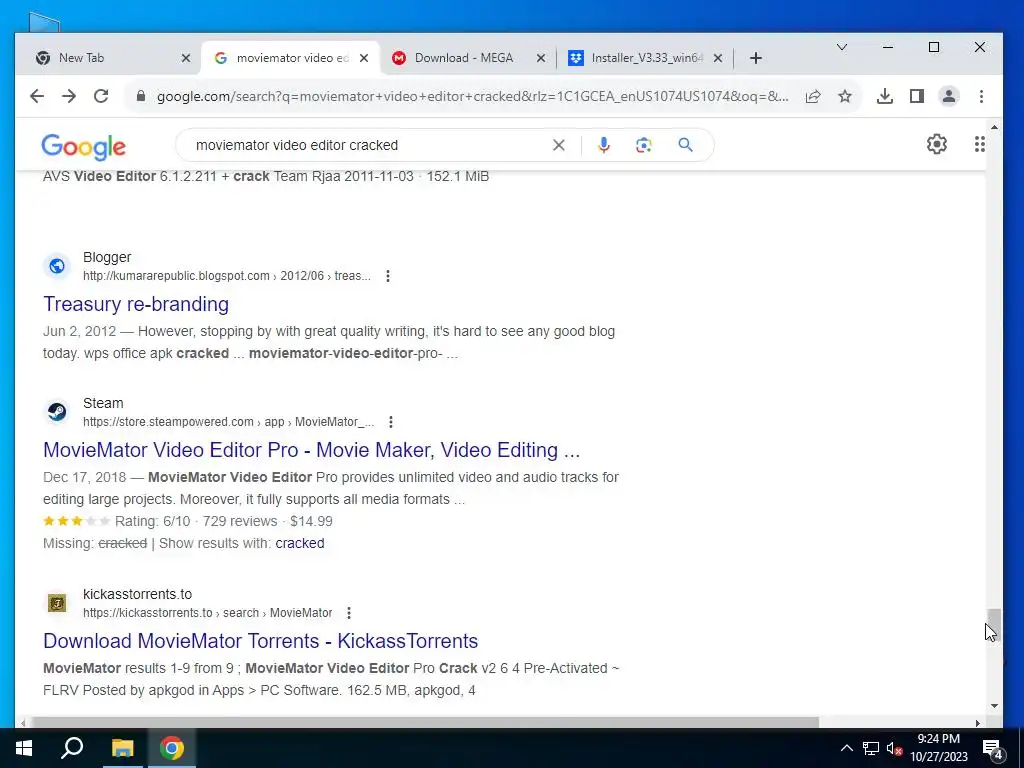Viewport: 1024px width, 768px height.
Task: Share this page from the address bar
Action: coord(813,97)
